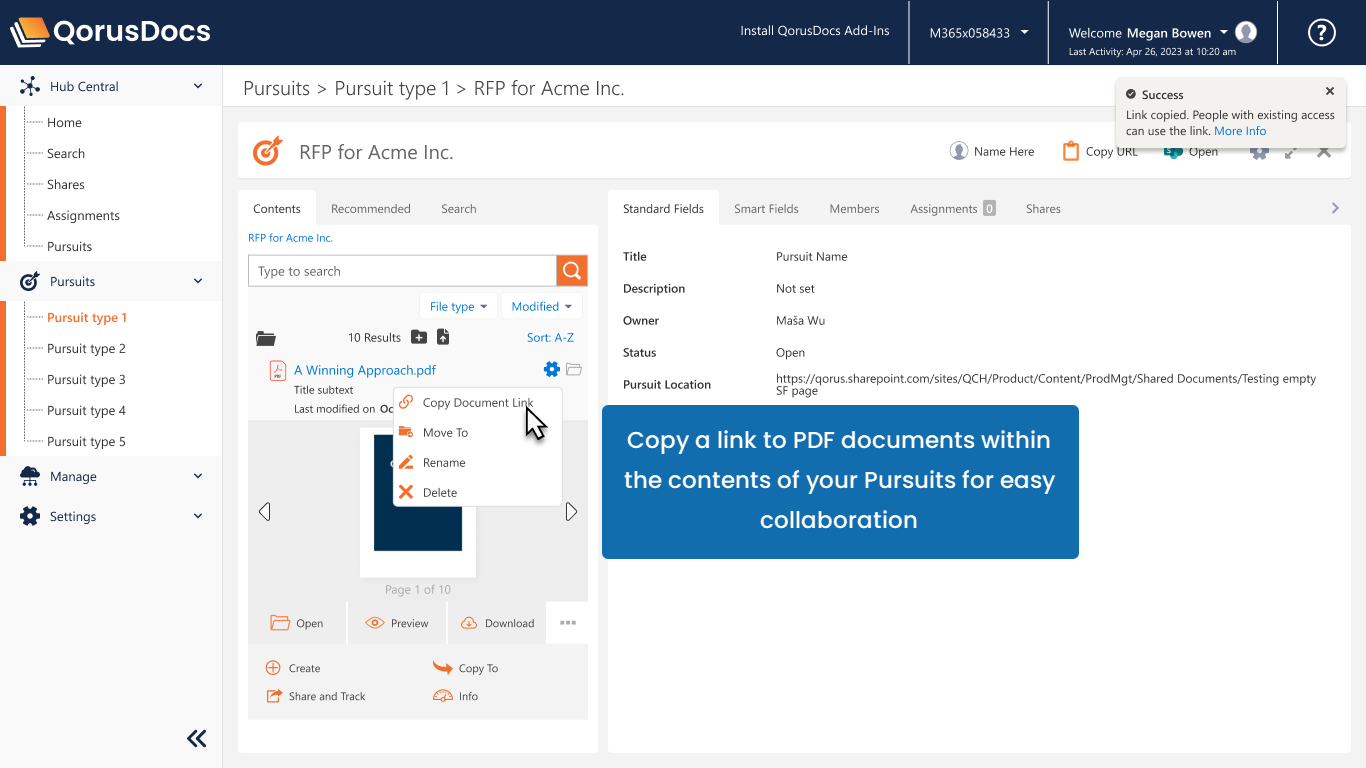Click Megan Bowen's profile avatar

1246,32
